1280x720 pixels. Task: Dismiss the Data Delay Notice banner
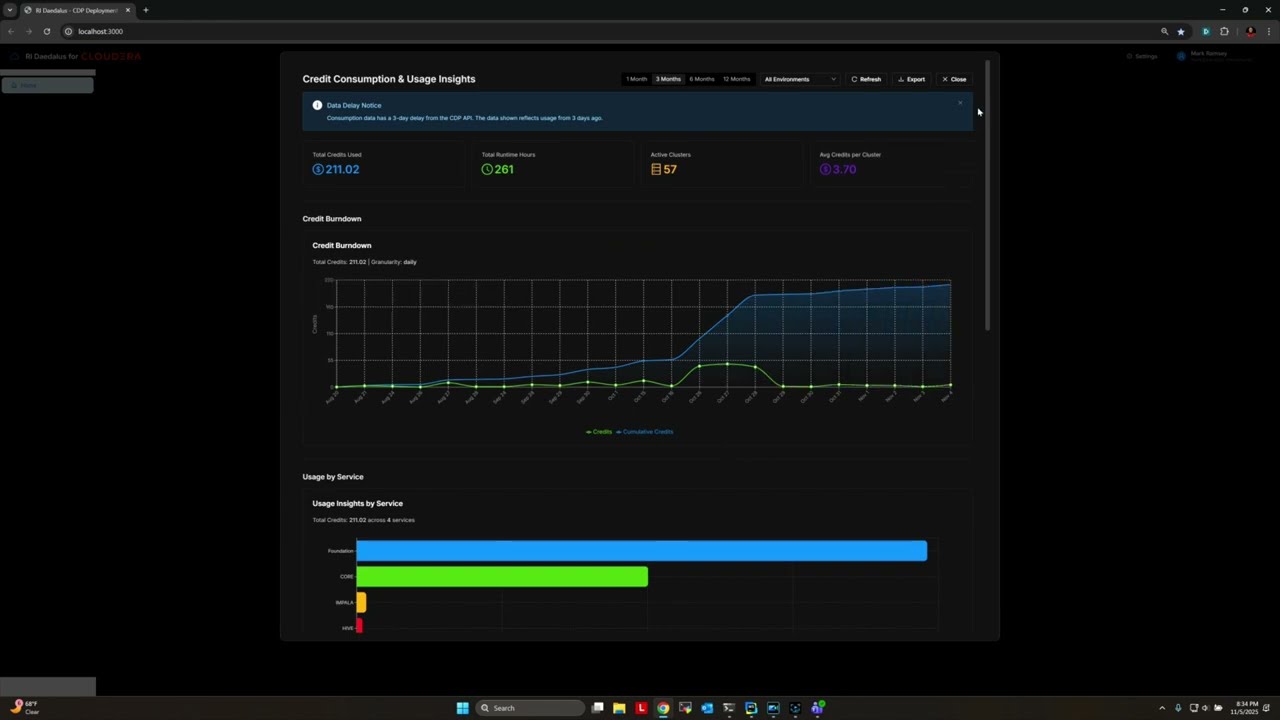point(960,103)
